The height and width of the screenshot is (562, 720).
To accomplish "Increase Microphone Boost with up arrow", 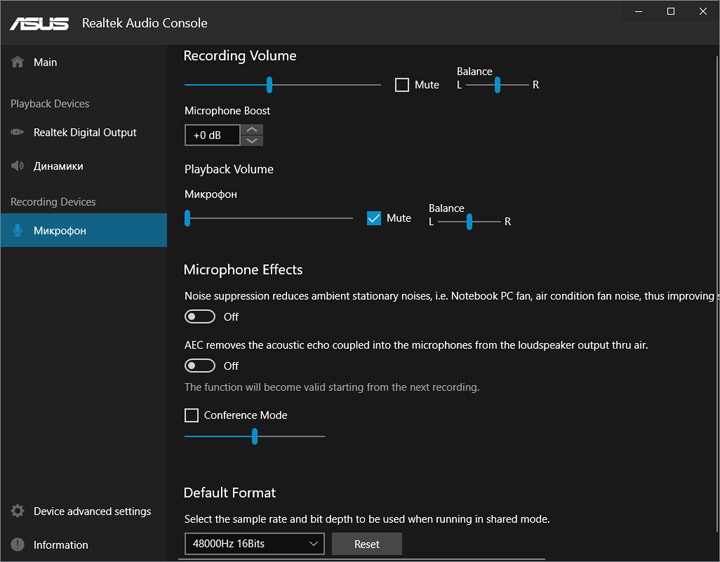I will 253,129.
